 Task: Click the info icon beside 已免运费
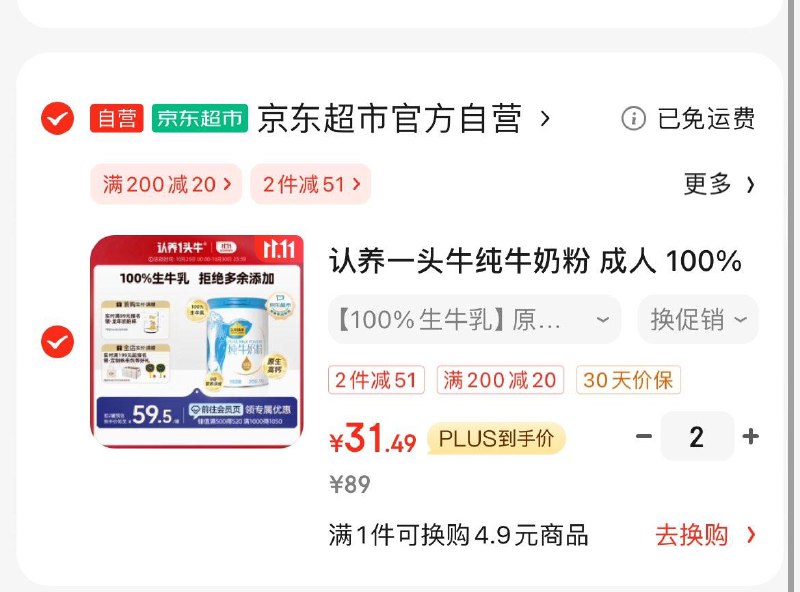pyautogui.click(x=634, y=118)
